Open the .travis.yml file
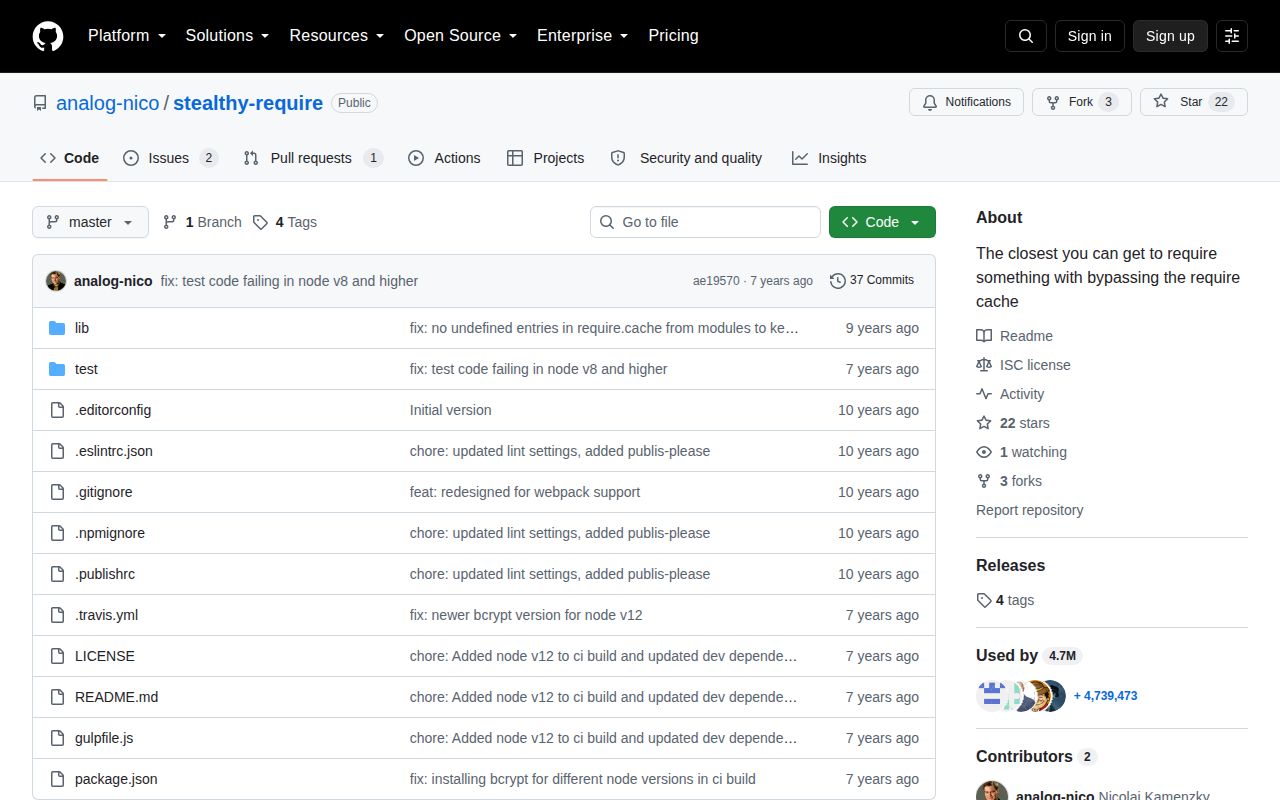This screenshot has height=800, width=1280. pyautogui.click(x=106, y=615)
